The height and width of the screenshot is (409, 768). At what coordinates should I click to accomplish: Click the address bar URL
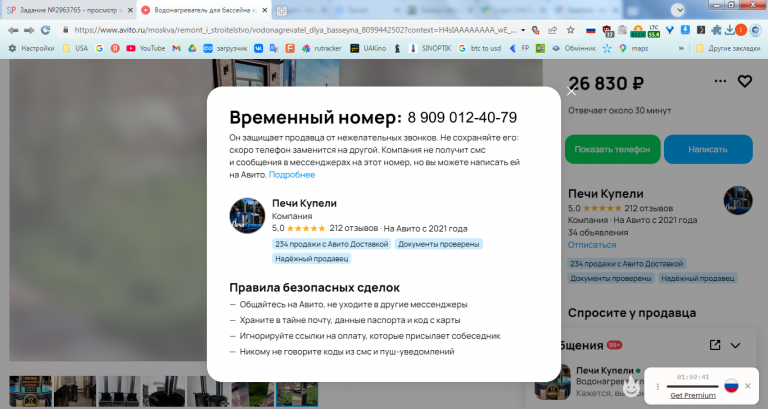pos(295,30)
